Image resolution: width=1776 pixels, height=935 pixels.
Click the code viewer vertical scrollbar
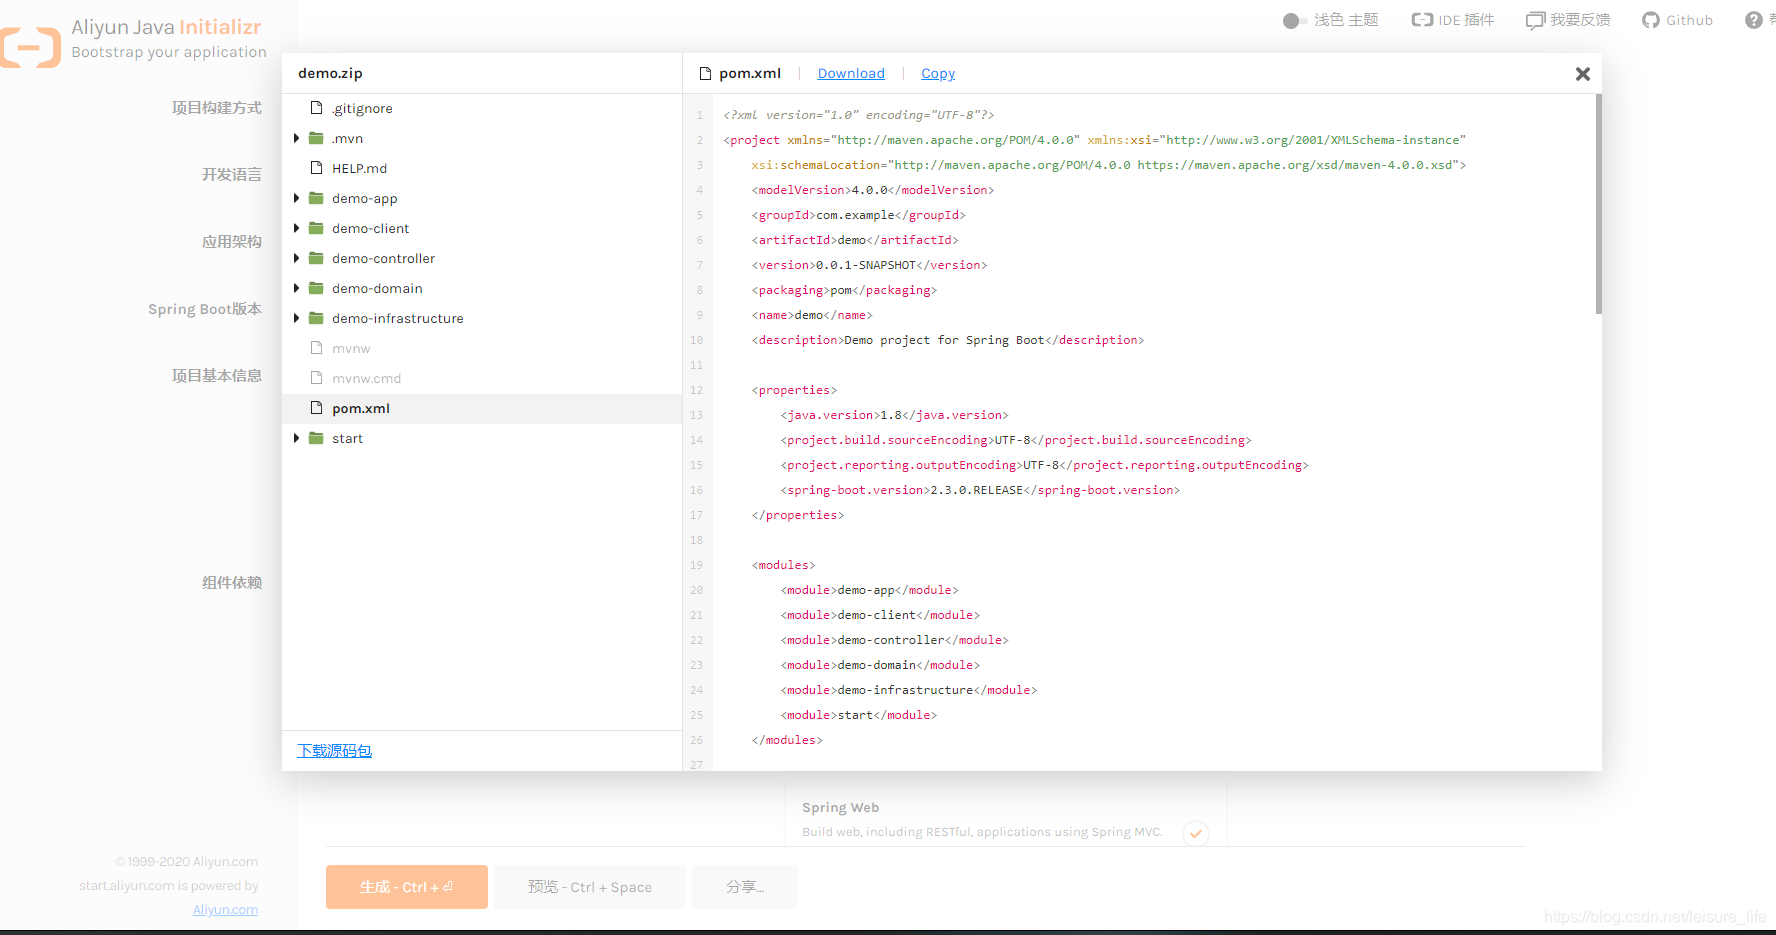tap(1598, 204)
